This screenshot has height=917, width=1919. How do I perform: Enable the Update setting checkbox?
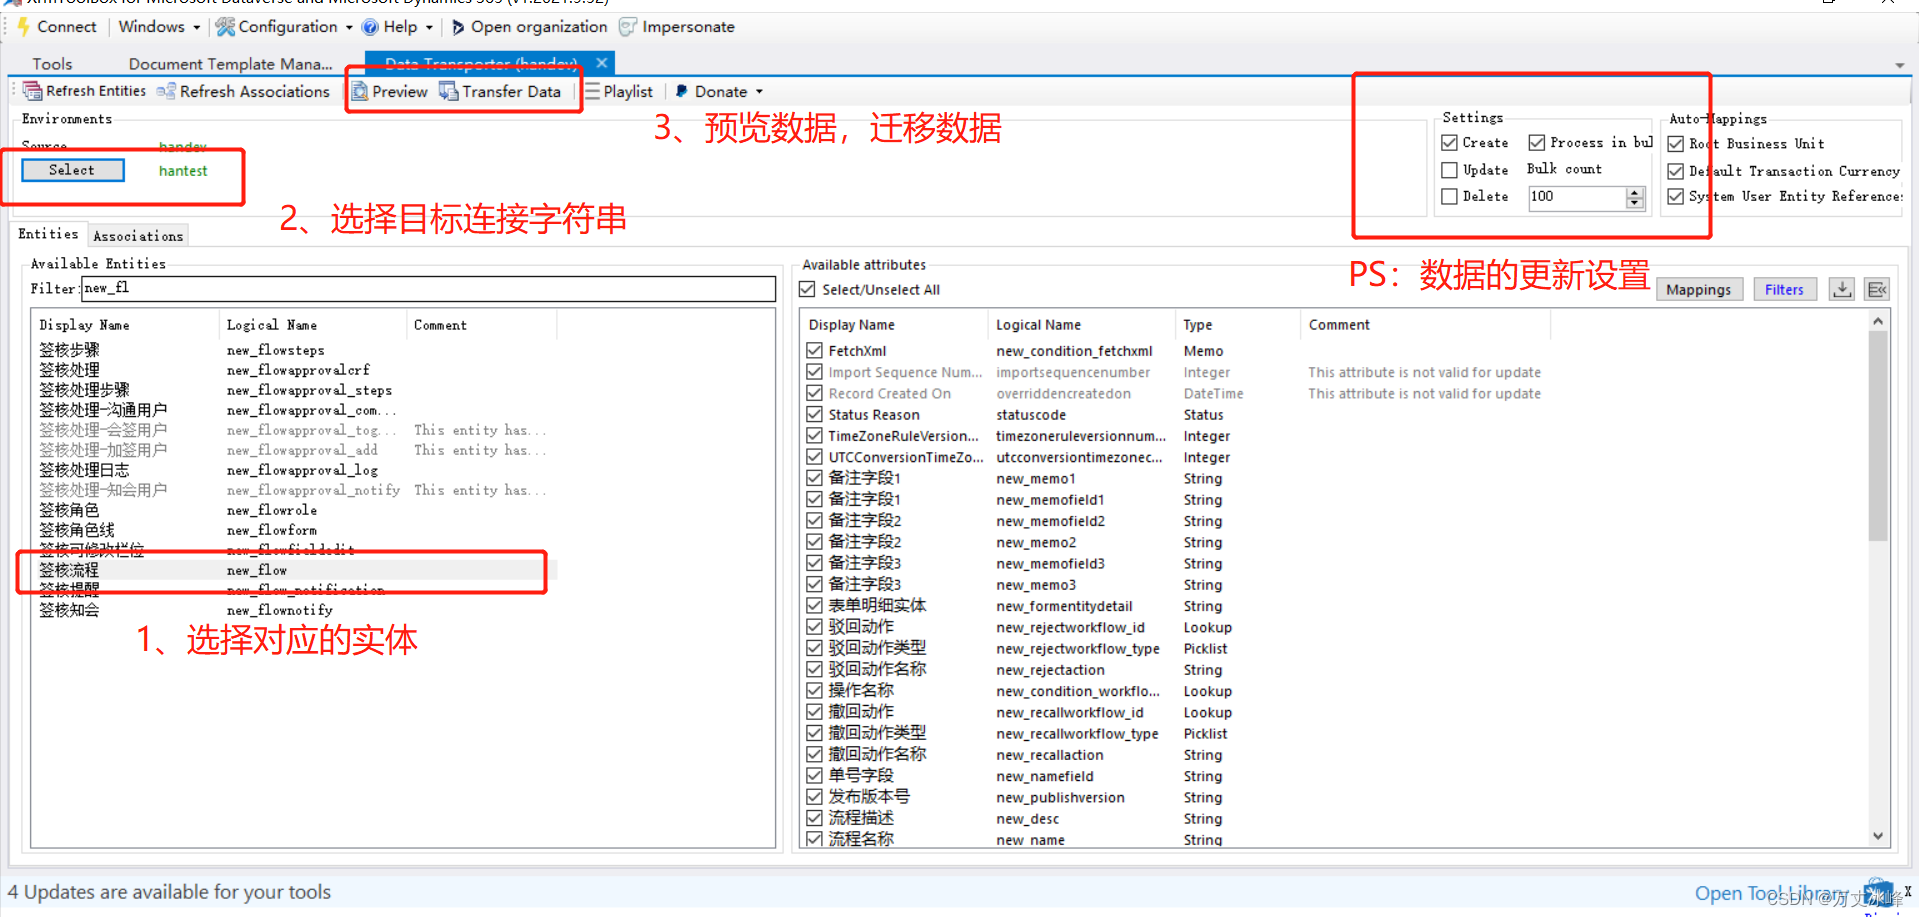[1450, 170]
